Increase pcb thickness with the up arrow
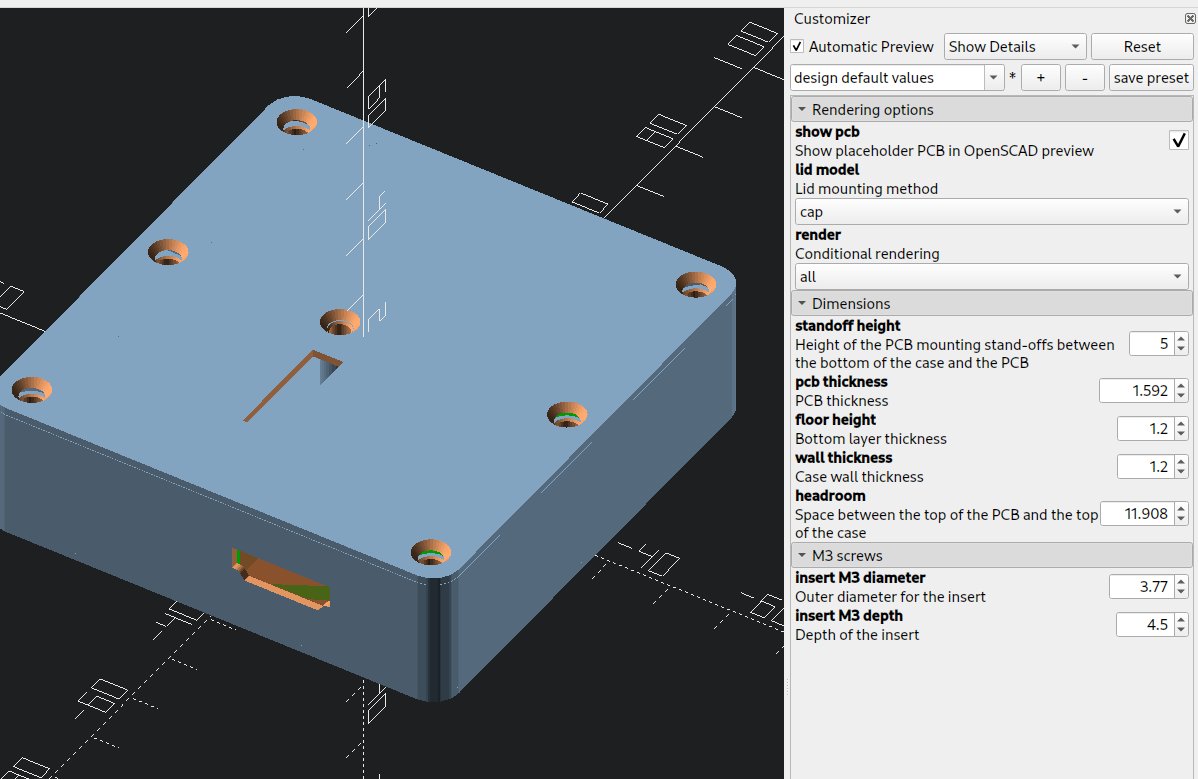 (1181, 385)
